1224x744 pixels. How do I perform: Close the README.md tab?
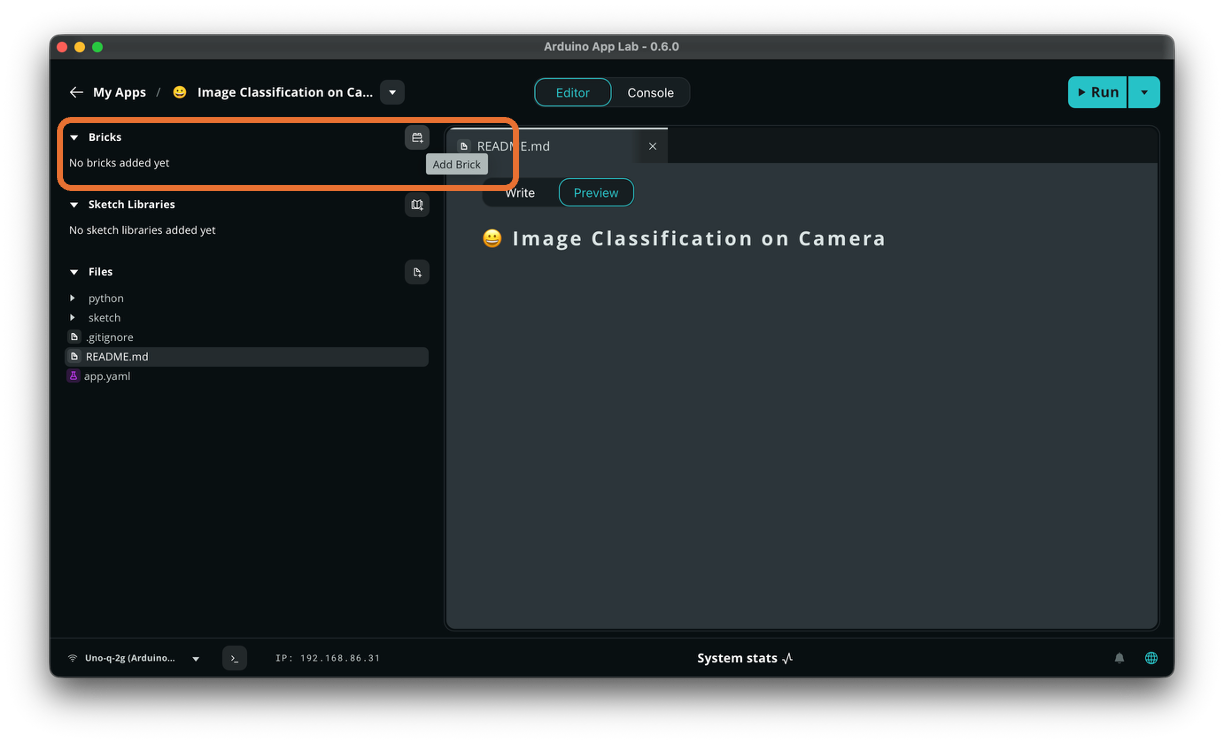[653, 146]
